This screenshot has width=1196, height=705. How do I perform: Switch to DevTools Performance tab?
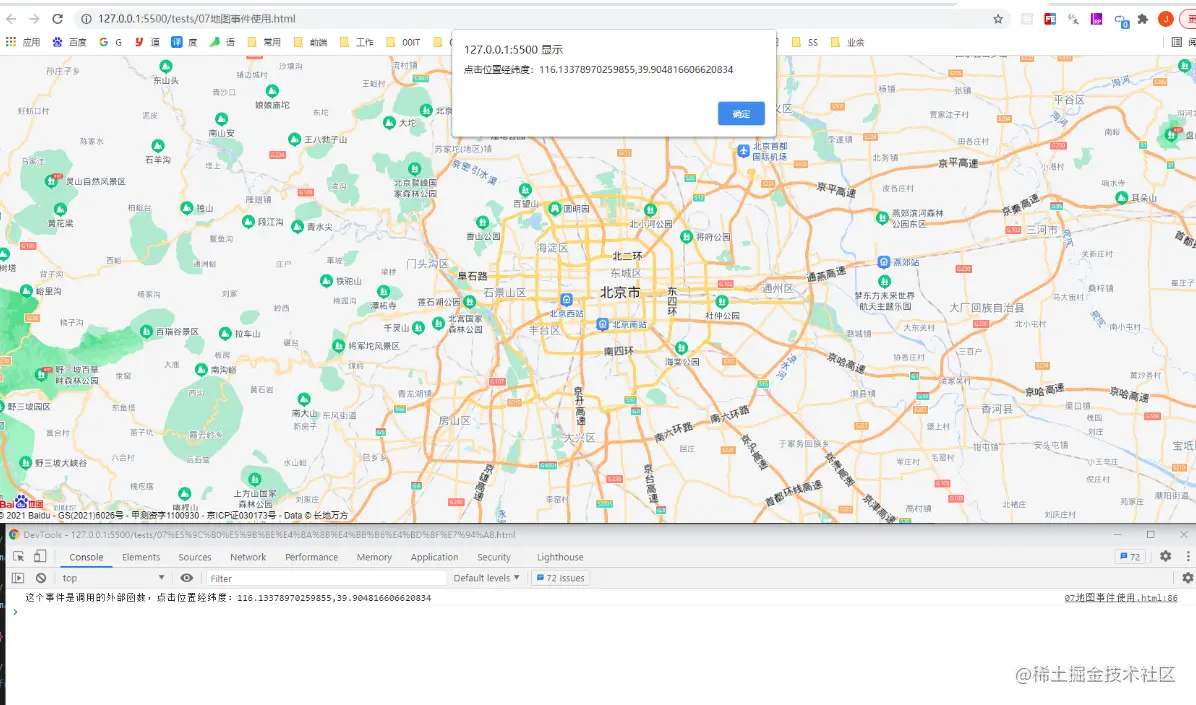point(311,557)
